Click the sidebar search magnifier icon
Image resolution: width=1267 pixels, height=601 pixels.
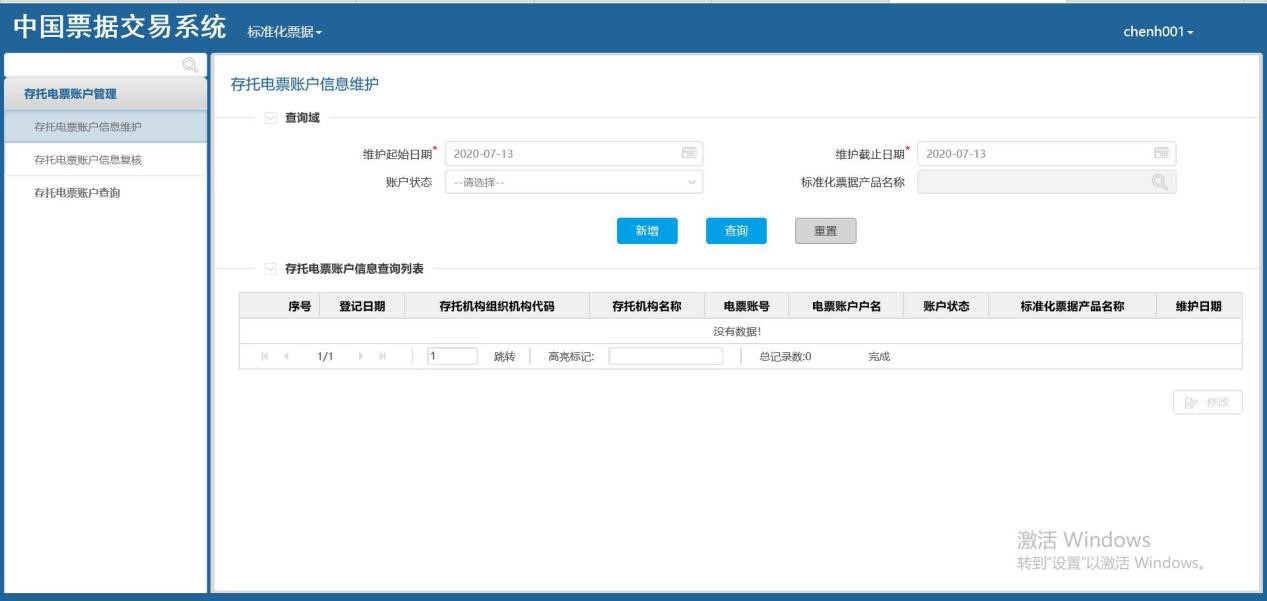189,67
